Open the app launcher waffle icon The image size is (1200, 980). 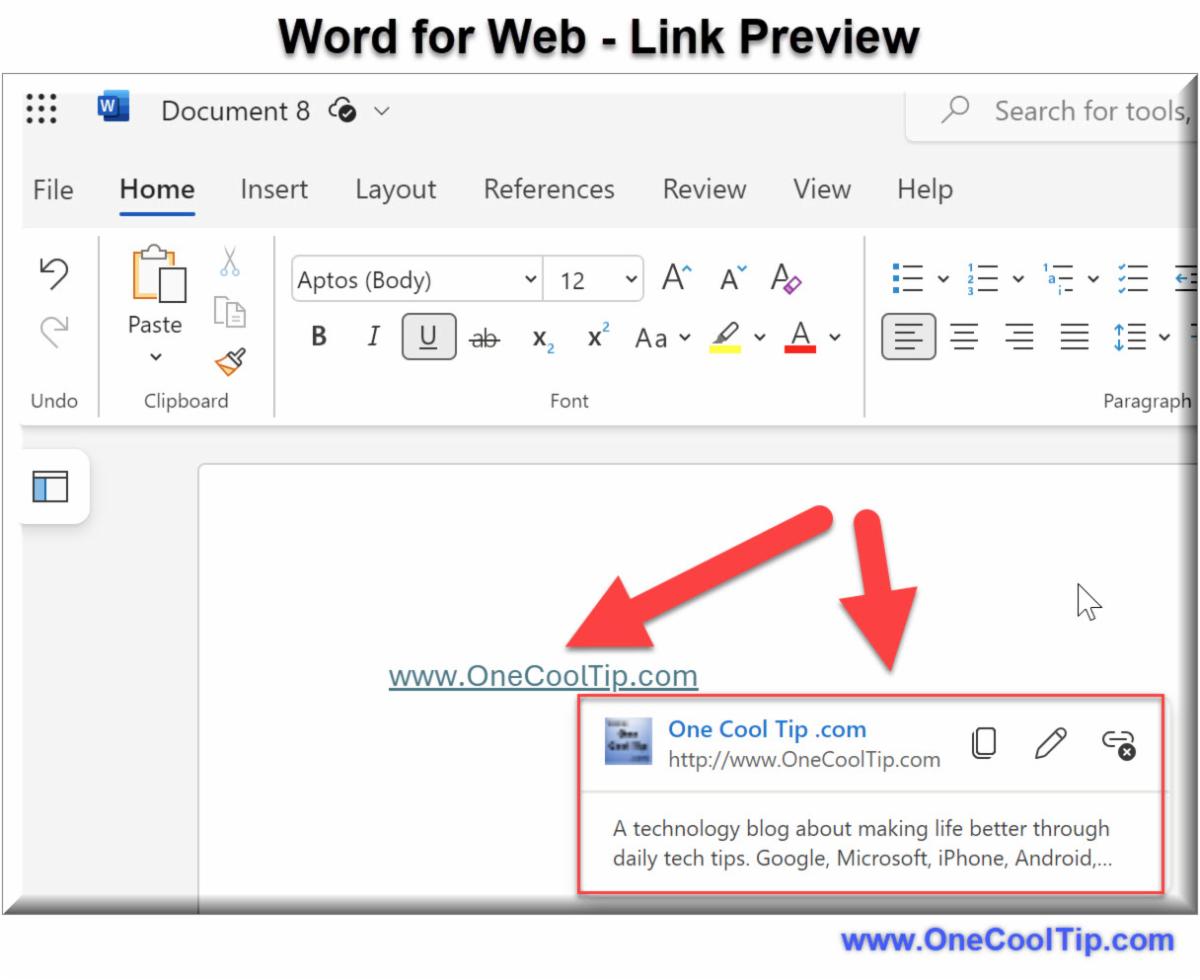[x=41, y=109]
